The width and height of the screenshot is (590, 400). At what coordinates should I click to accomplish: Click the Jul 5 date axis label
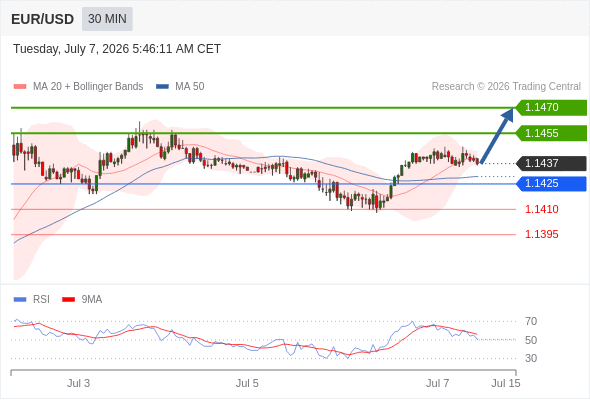(x=247, y=383)
